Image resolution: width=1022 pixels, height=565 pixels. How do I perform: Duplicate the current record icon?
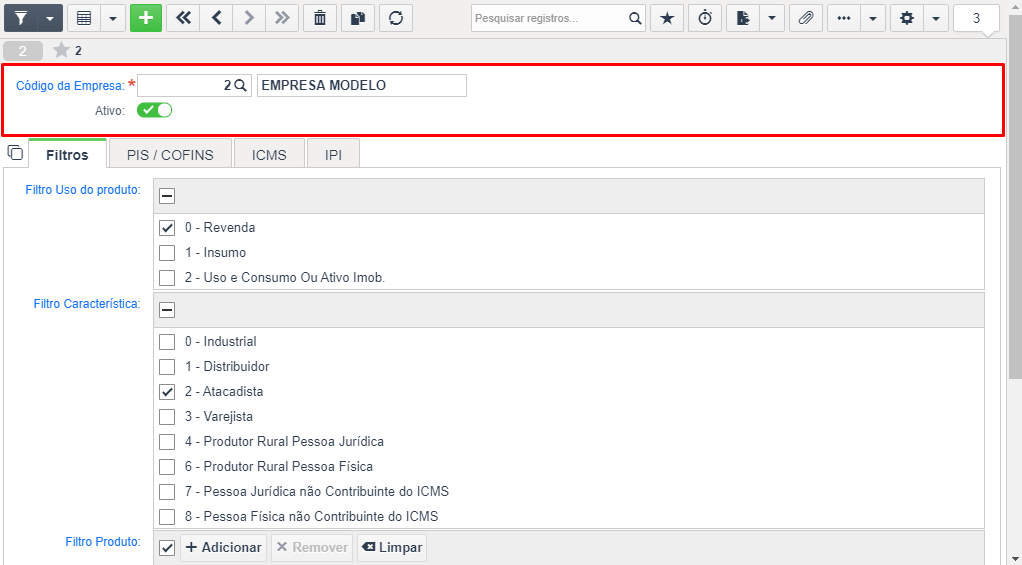pos(358,18)
